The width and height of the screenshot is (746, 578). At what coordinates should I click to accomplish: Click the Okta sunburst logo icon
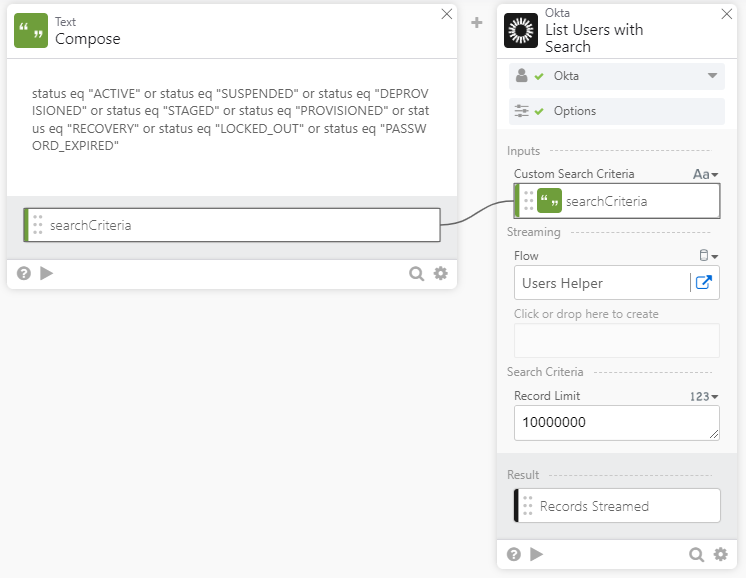[521, 30]
